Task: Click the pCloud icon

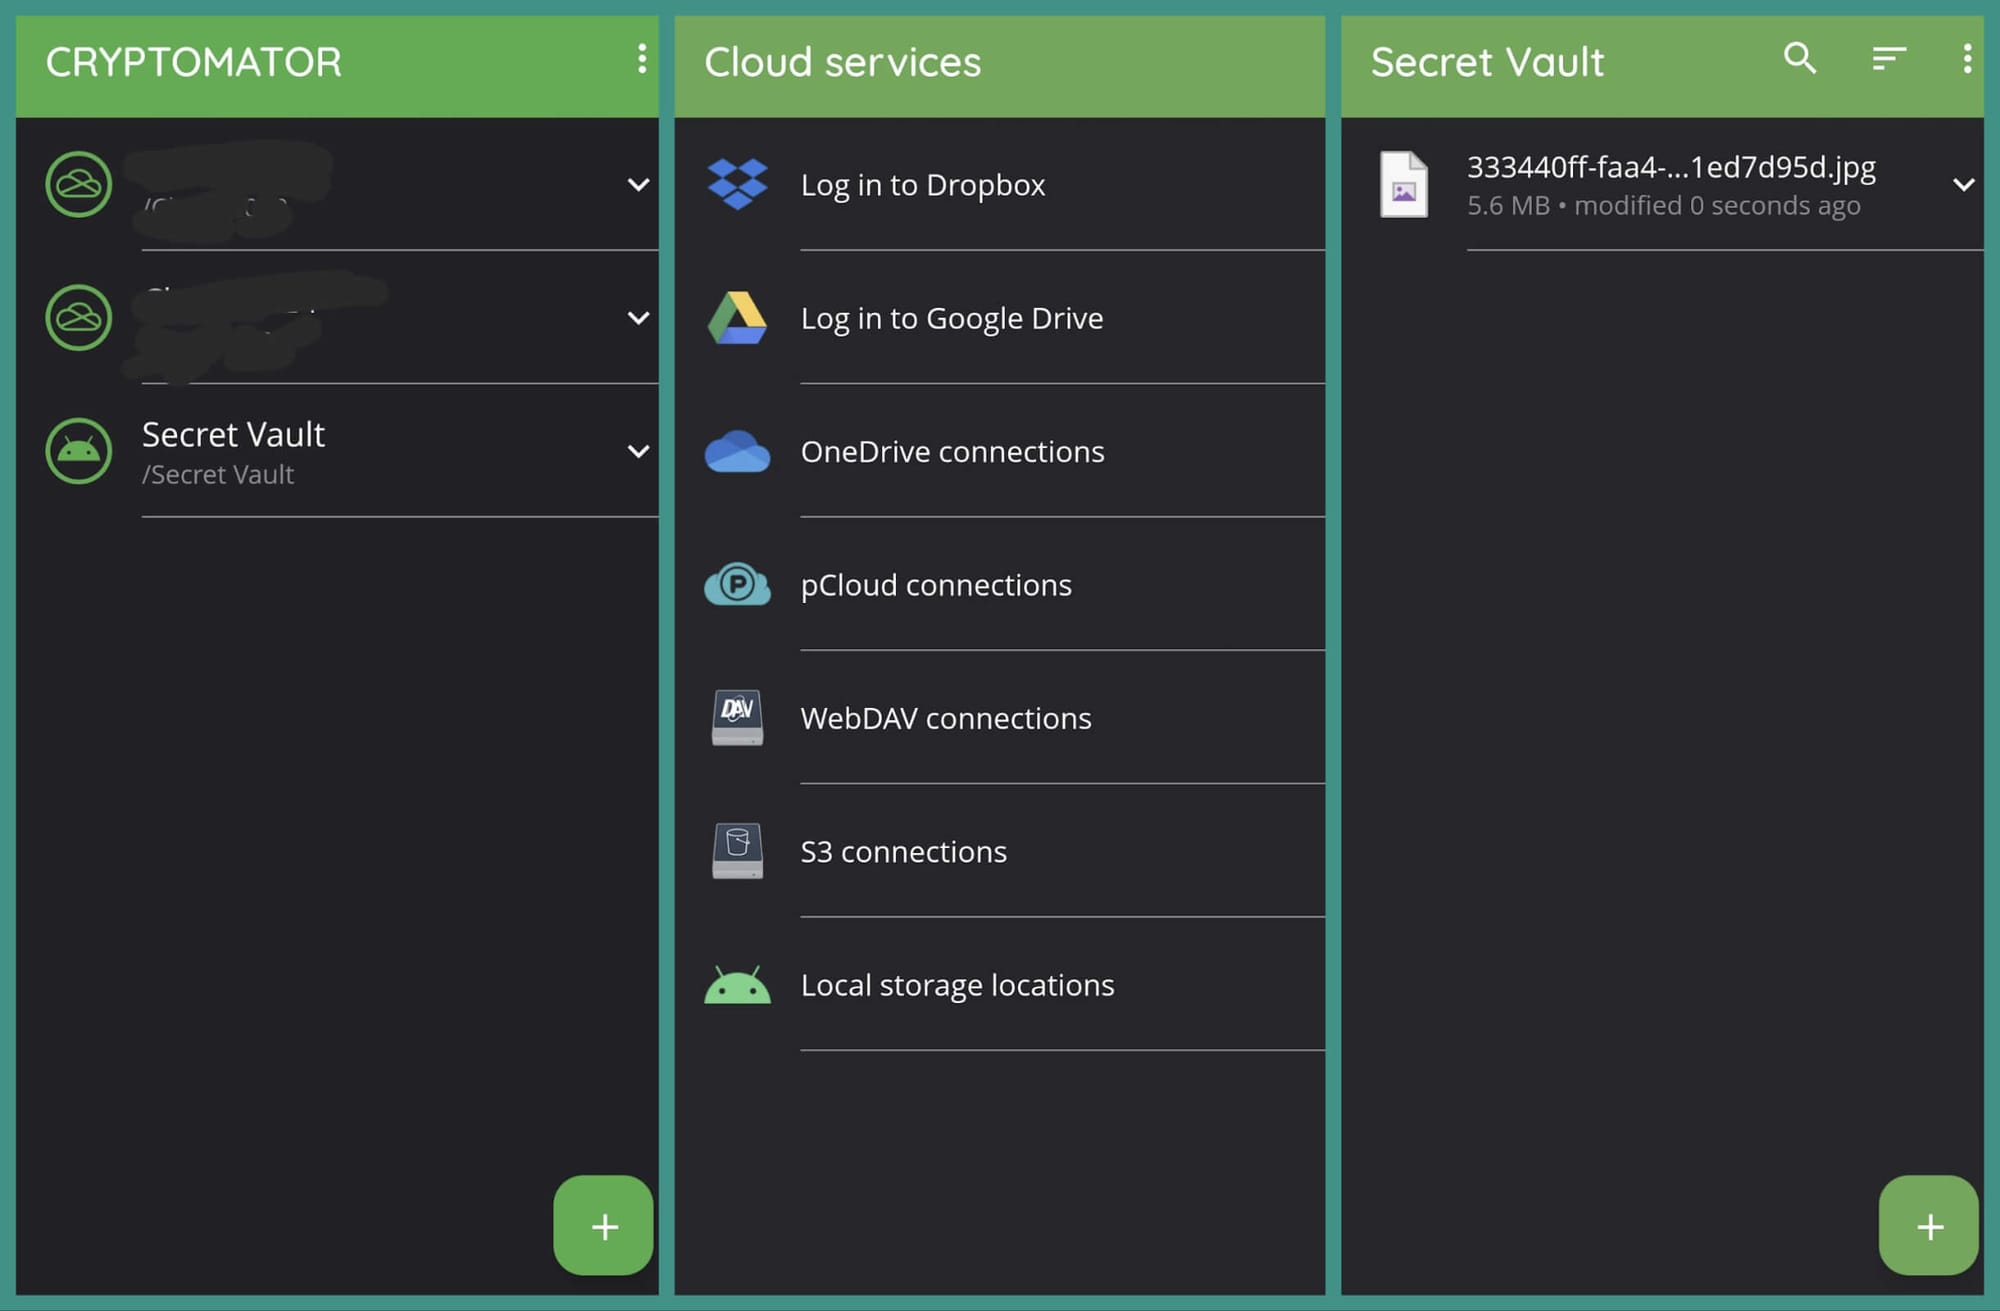Action: 737,585
